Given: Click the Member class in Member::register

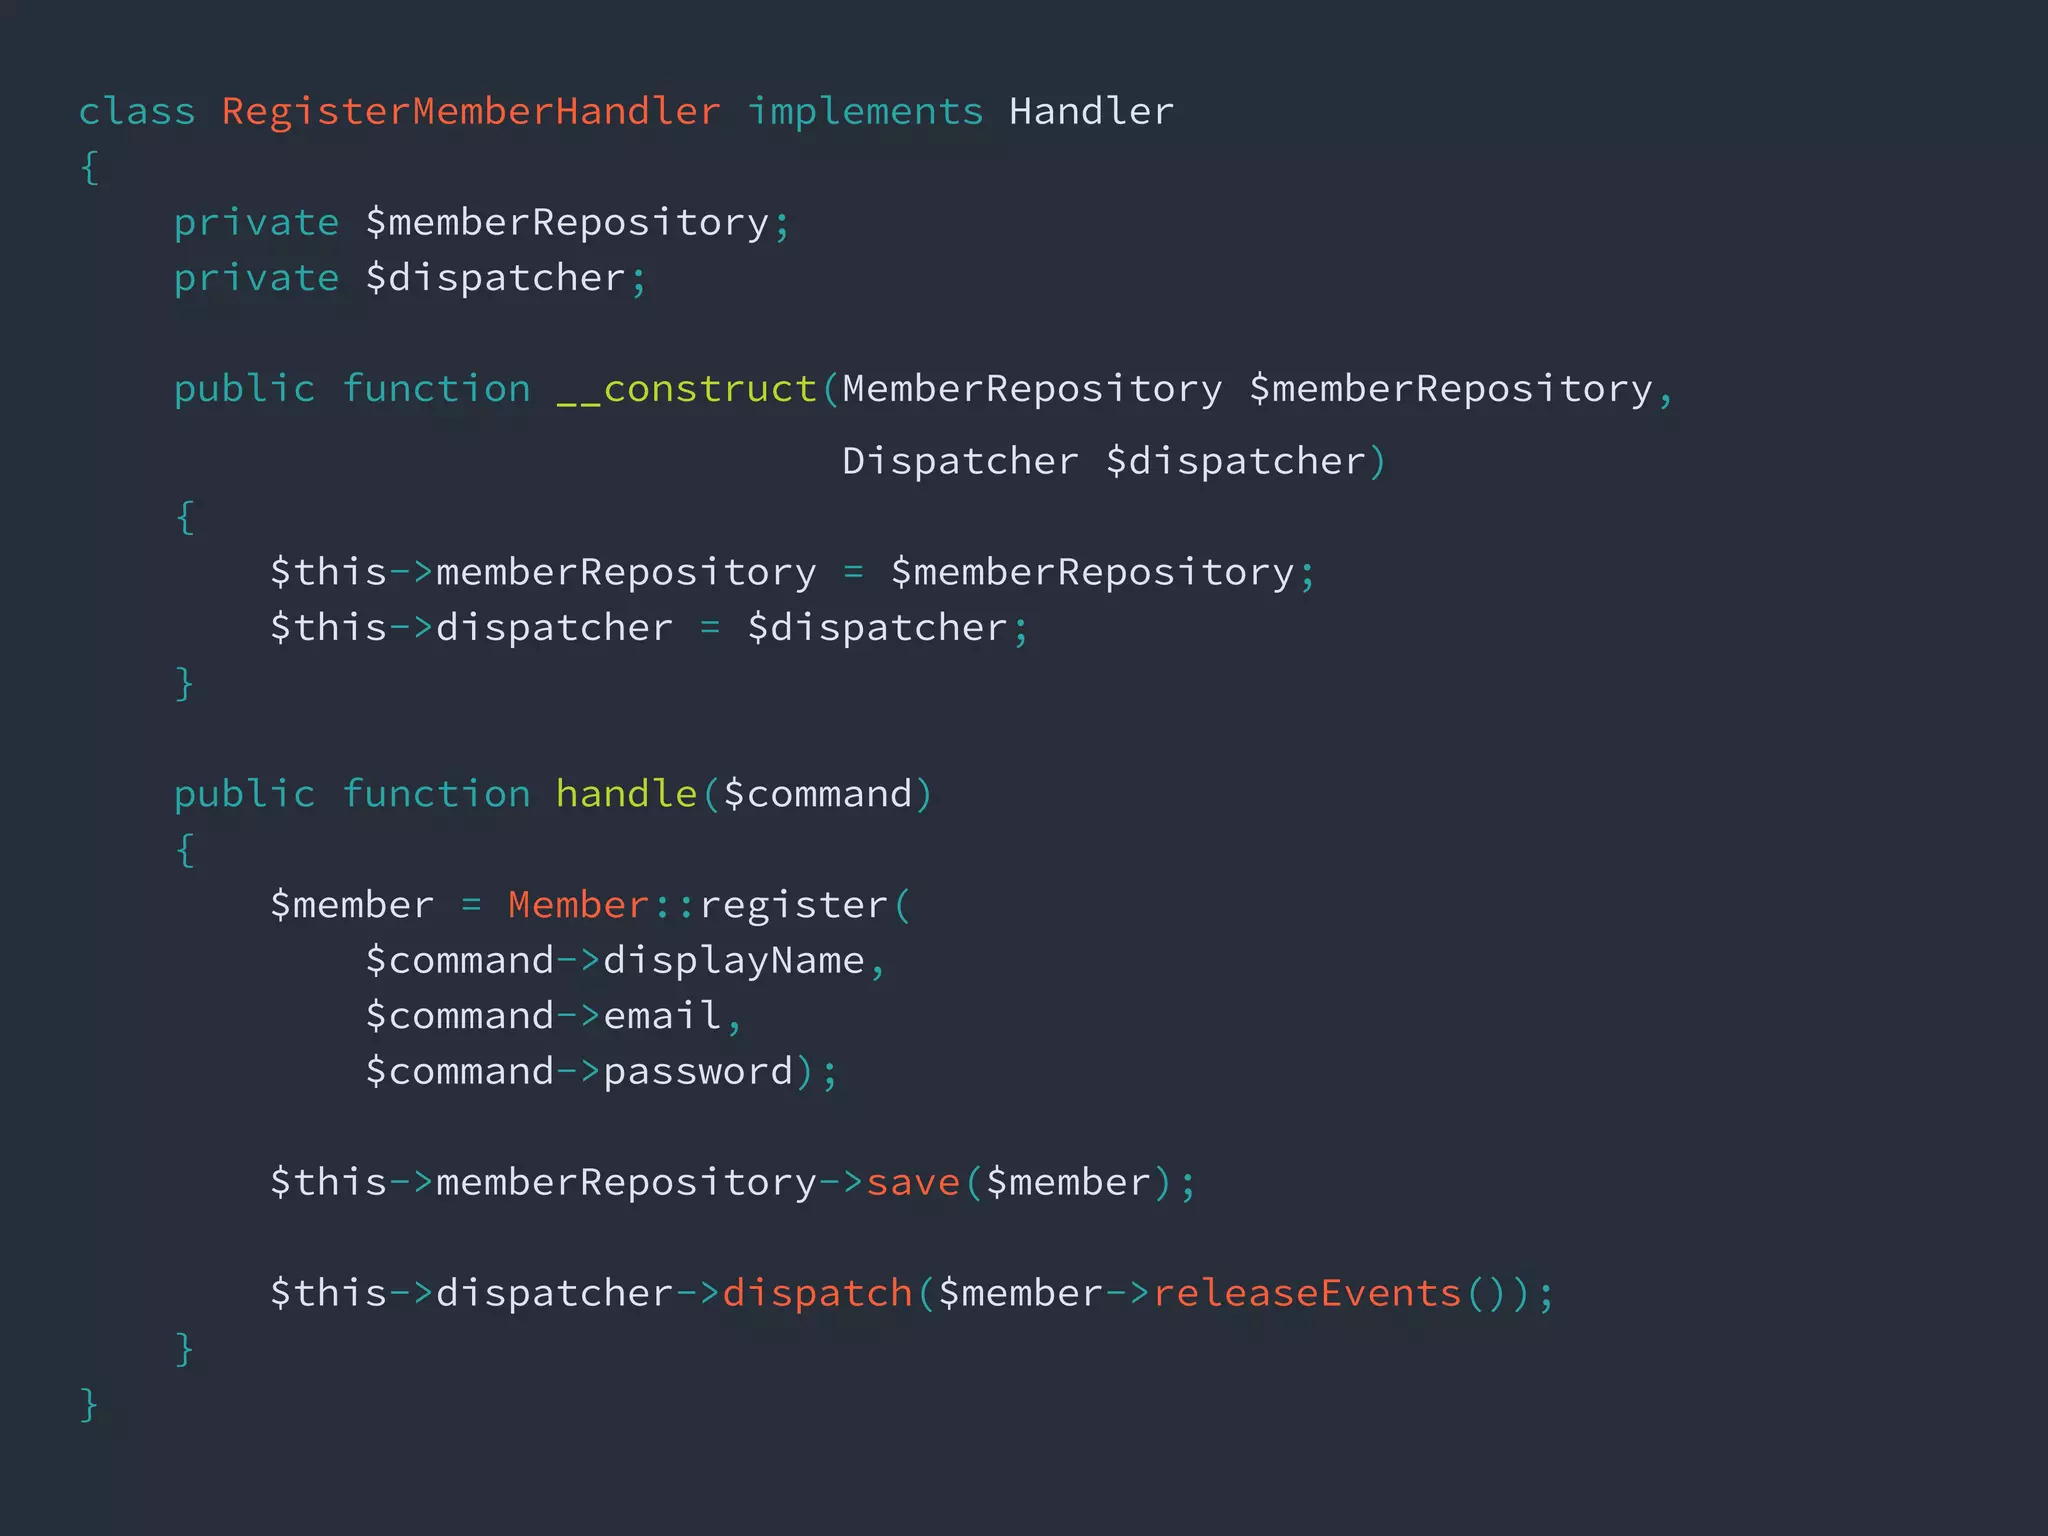Looking at the screenshot, I should 578,905.
